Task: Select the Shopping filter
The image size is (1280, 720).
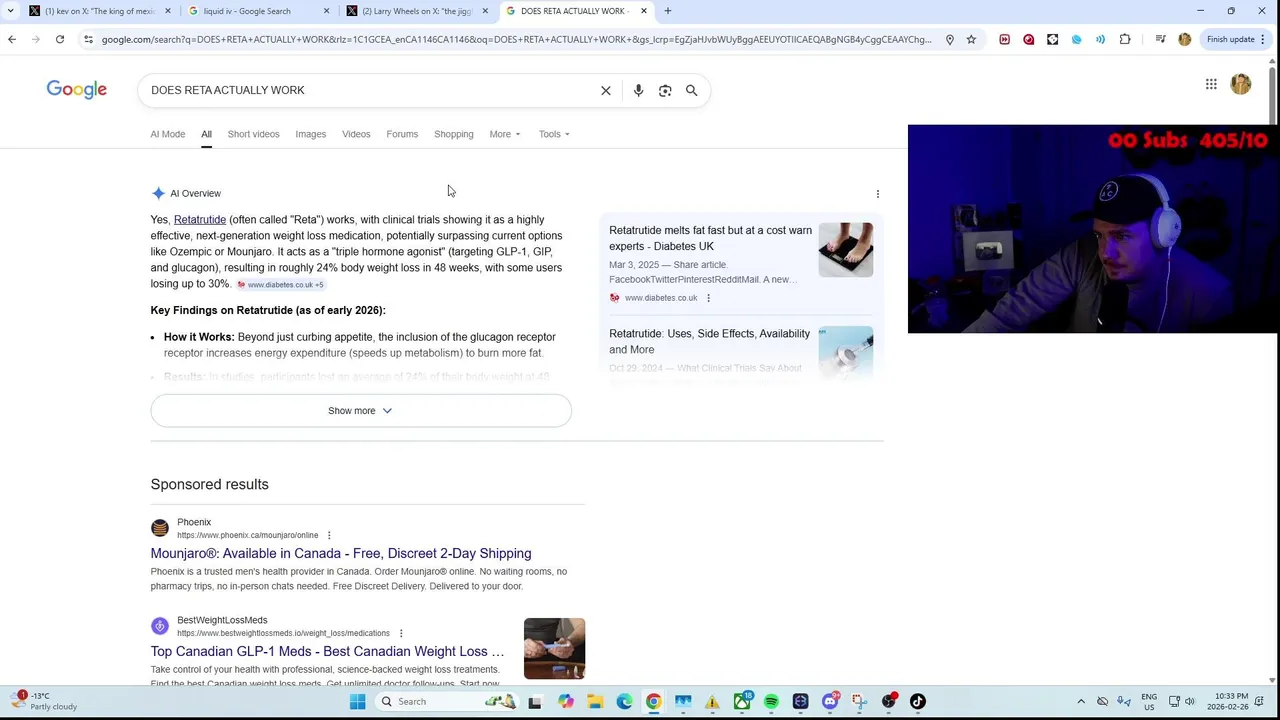Action: click(454, 134)
